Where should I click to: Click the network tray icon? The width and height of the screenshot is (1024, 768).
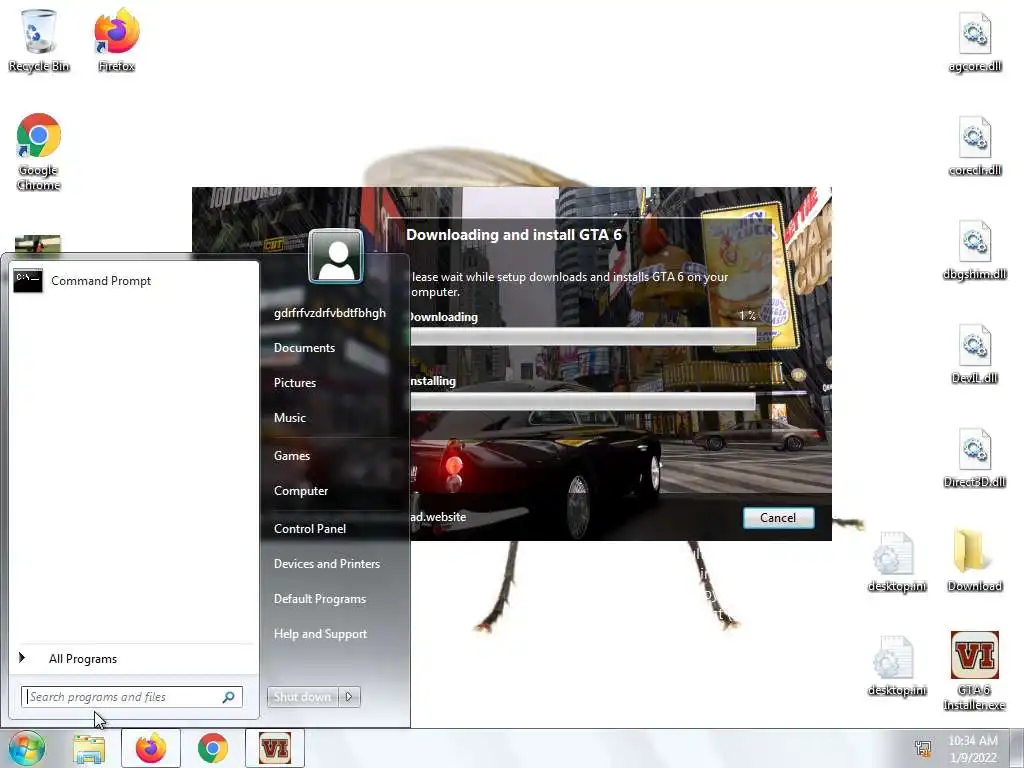click(923, 749)
